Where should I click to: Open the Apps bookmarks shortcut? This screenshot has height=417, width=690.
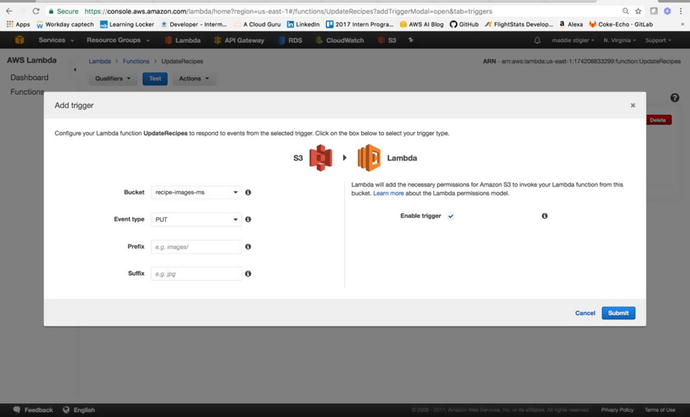[x=17, y=23]
